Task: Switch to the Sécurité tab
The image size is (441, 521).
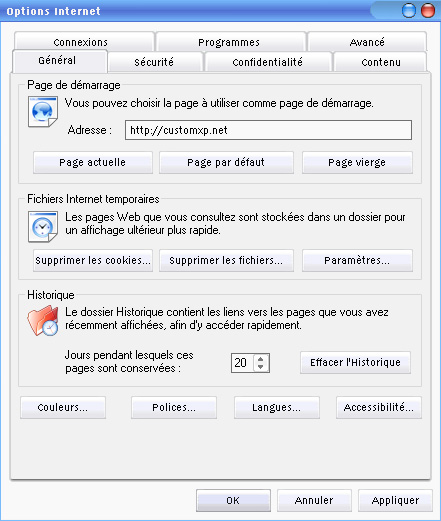Action: [x=154, y=62]
